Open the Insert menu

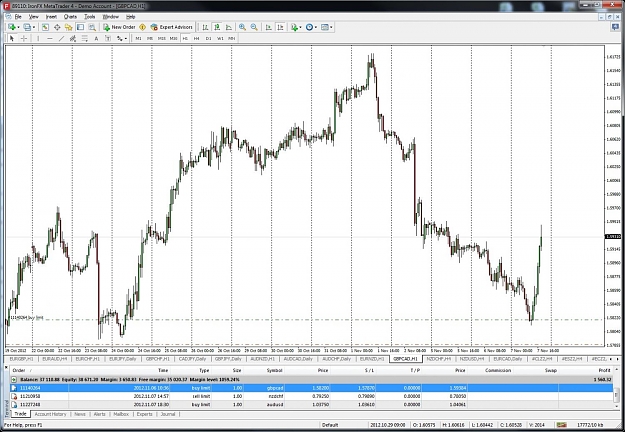51,17
